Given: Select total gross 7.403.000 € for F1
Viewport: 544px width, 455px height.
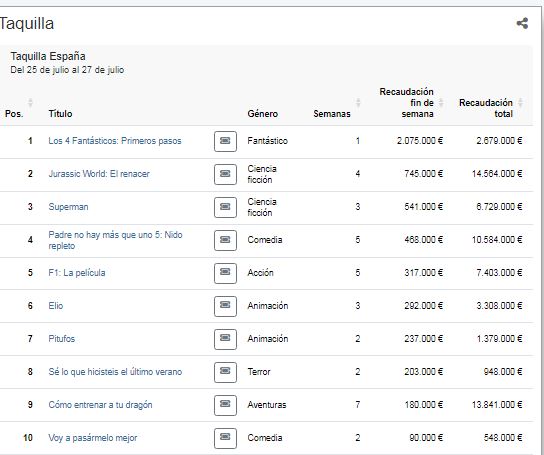Looking at the screenshot, I should pyautogui.click(x=499, y=273).
